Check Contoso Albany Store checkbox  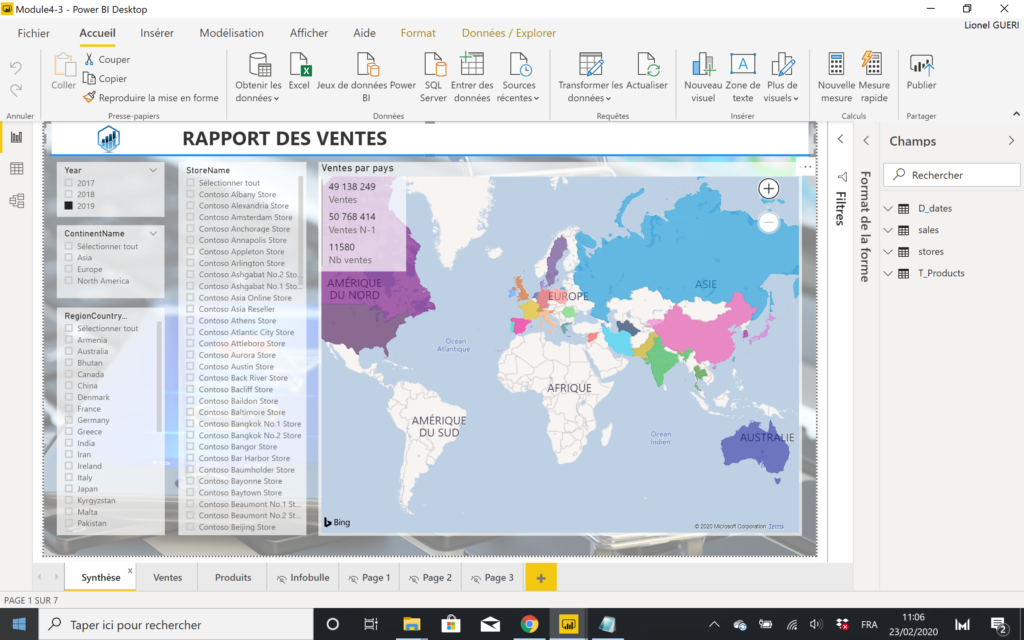[x=190, y=194]
